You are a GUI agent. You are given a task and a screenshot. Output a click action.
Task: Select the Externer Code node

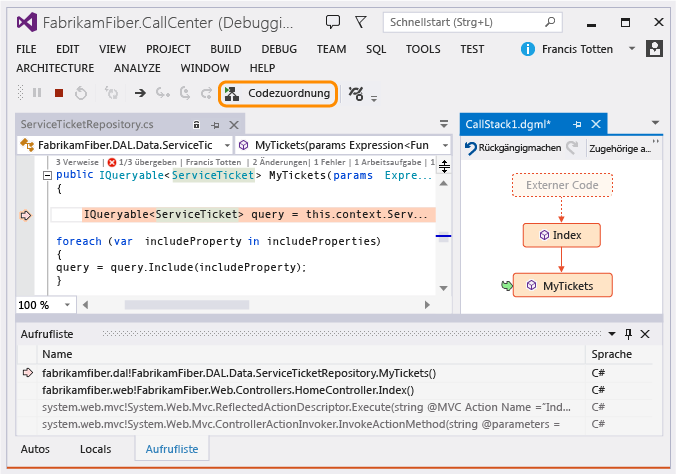tap(562, 185)
